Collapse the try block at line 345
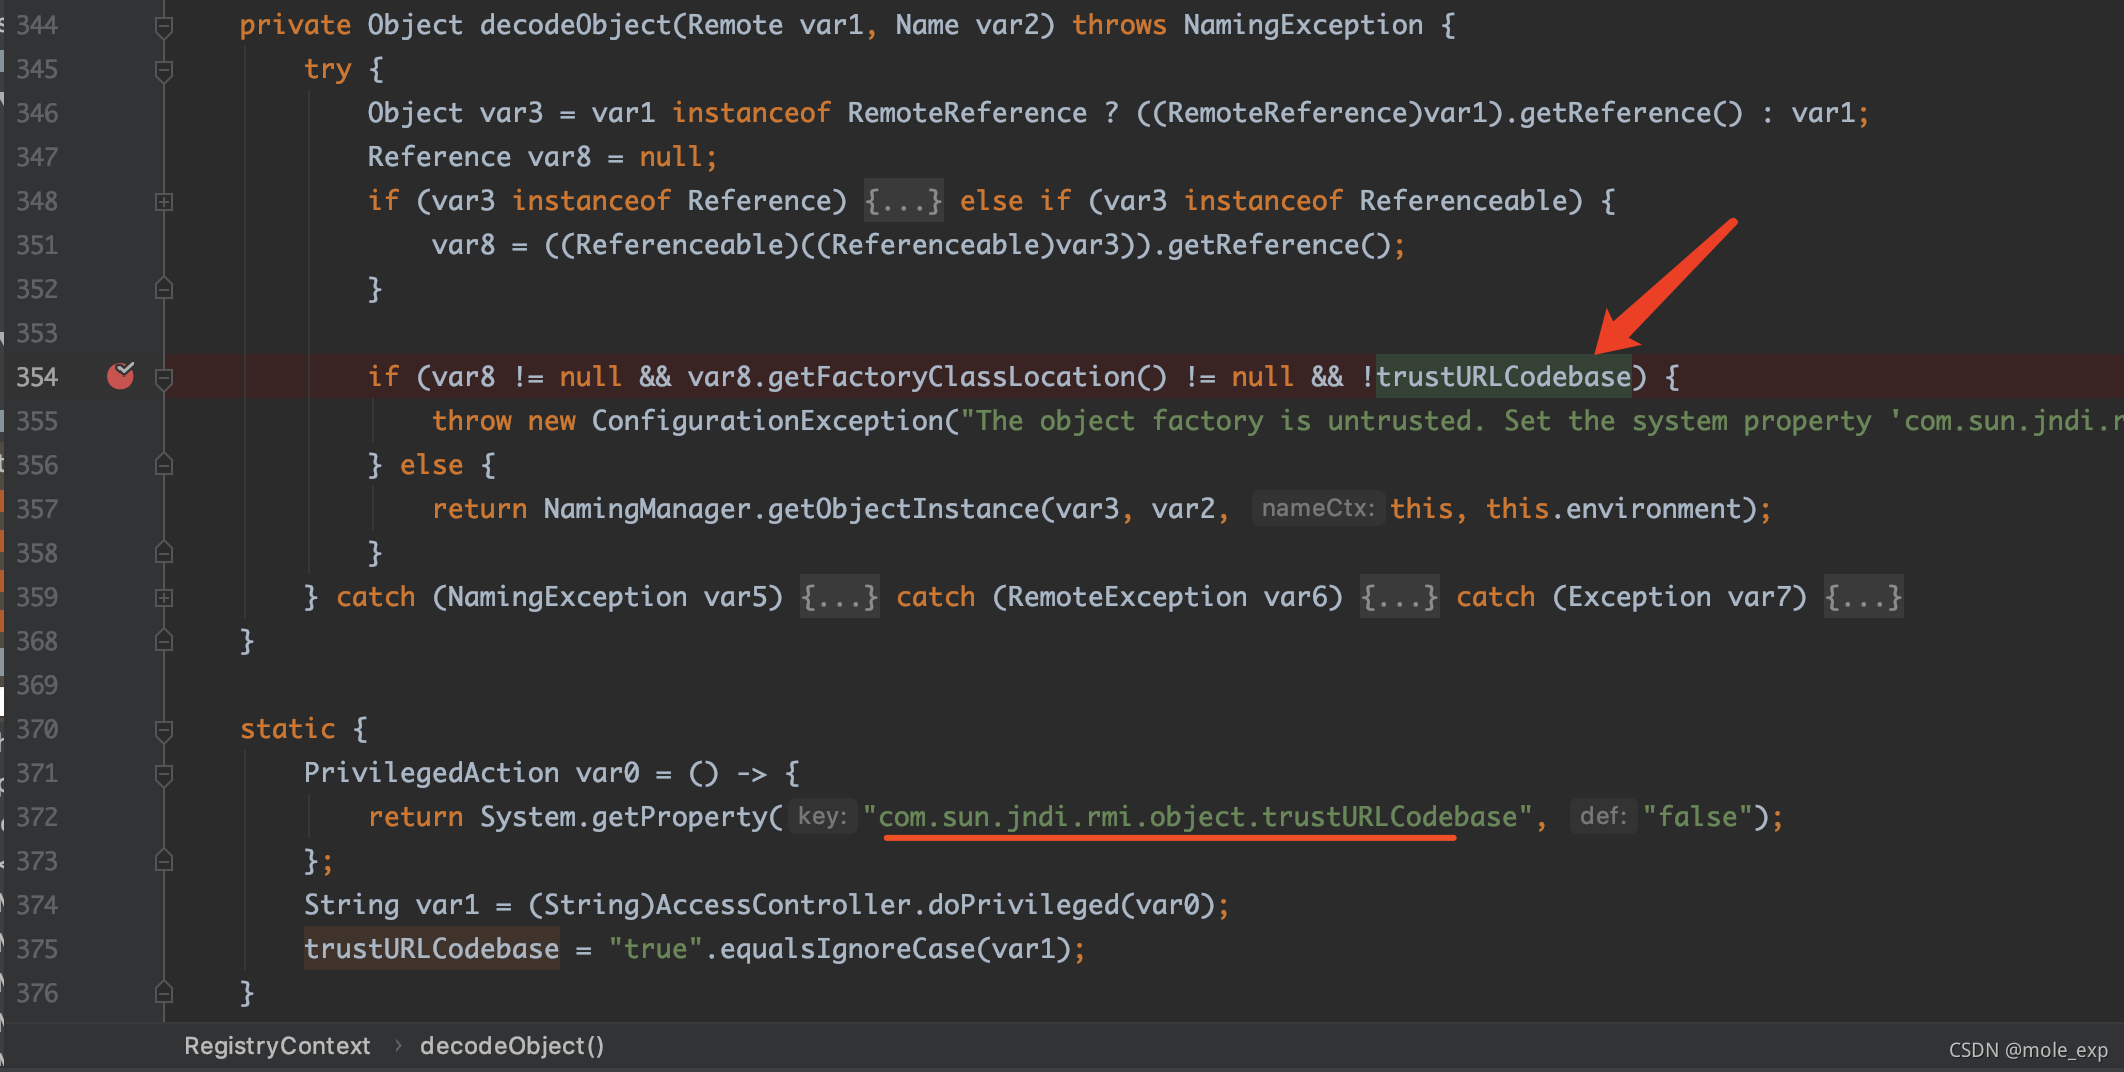The height and width of the screenshot is (1072, 2124). point(164,71)
